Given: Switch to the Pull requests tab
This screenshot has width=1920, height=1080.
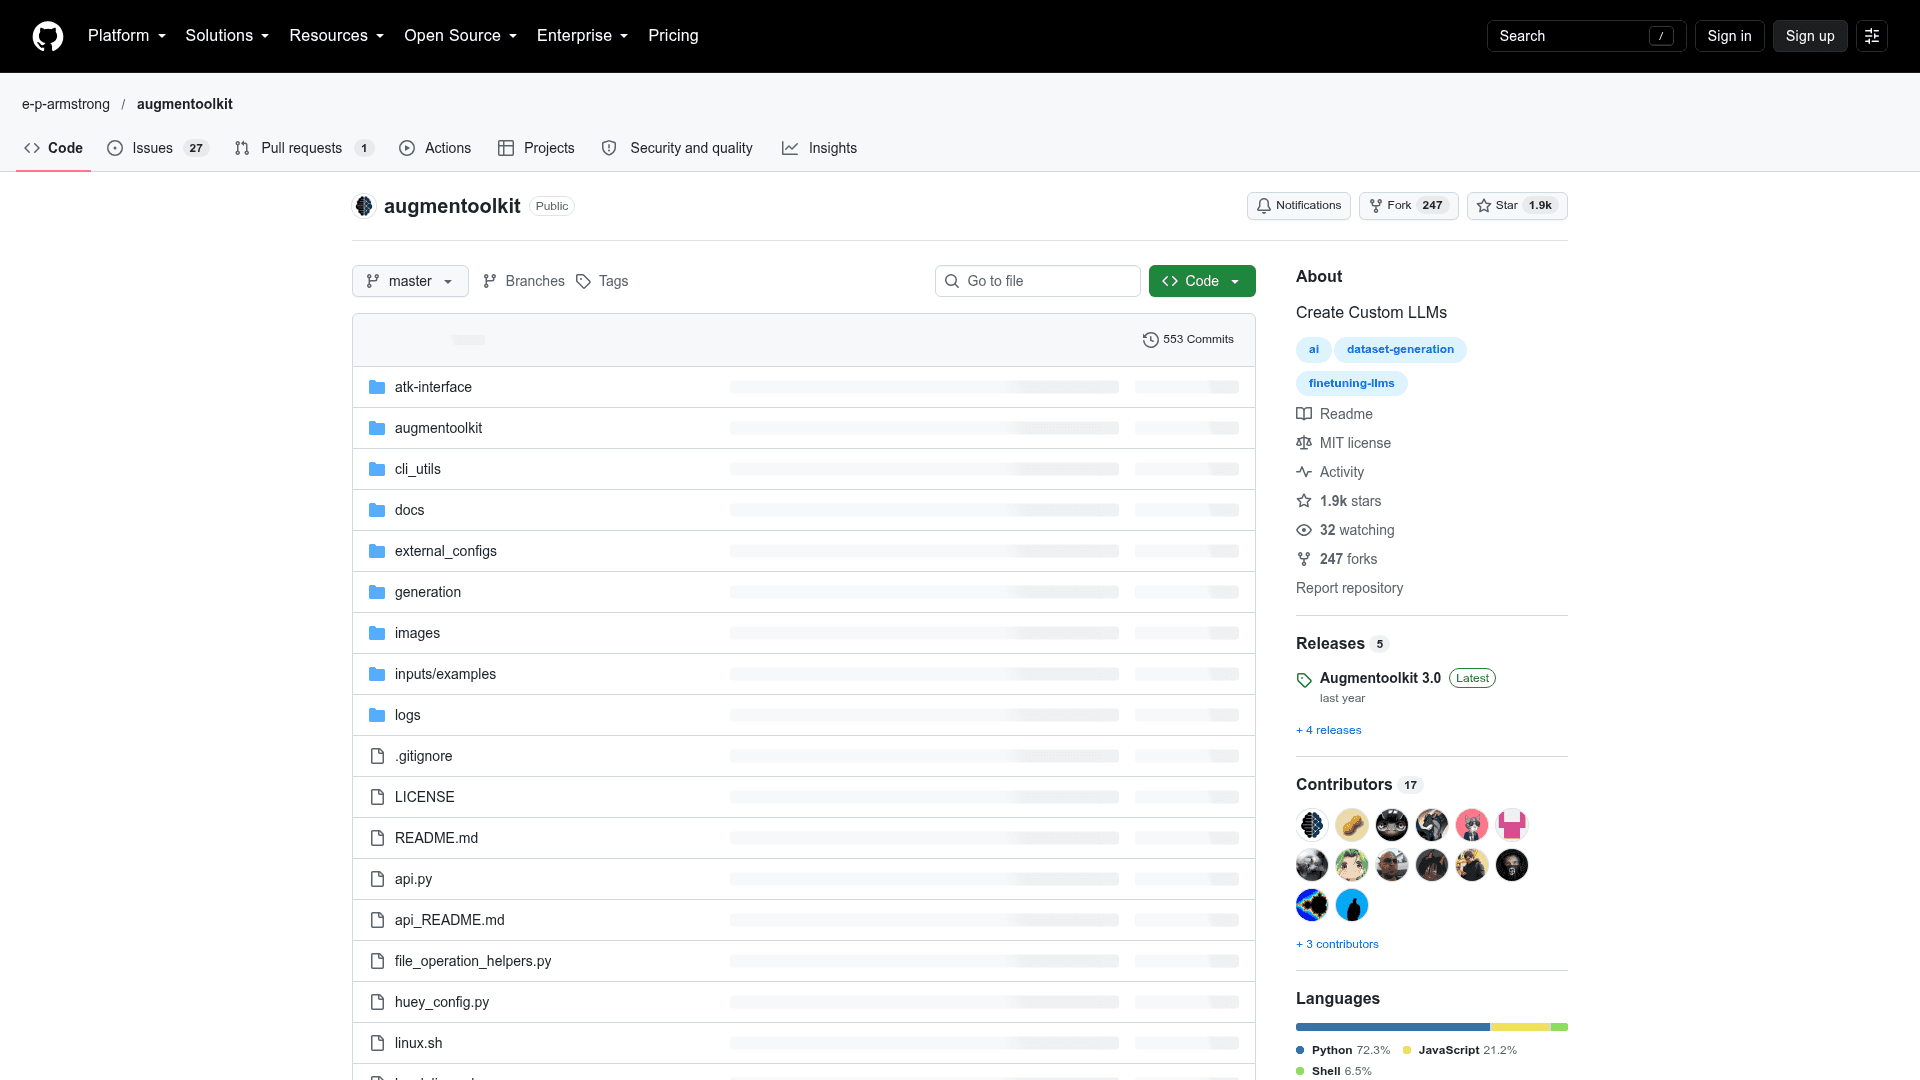Looking at the screenshot, I should [304, 148].
